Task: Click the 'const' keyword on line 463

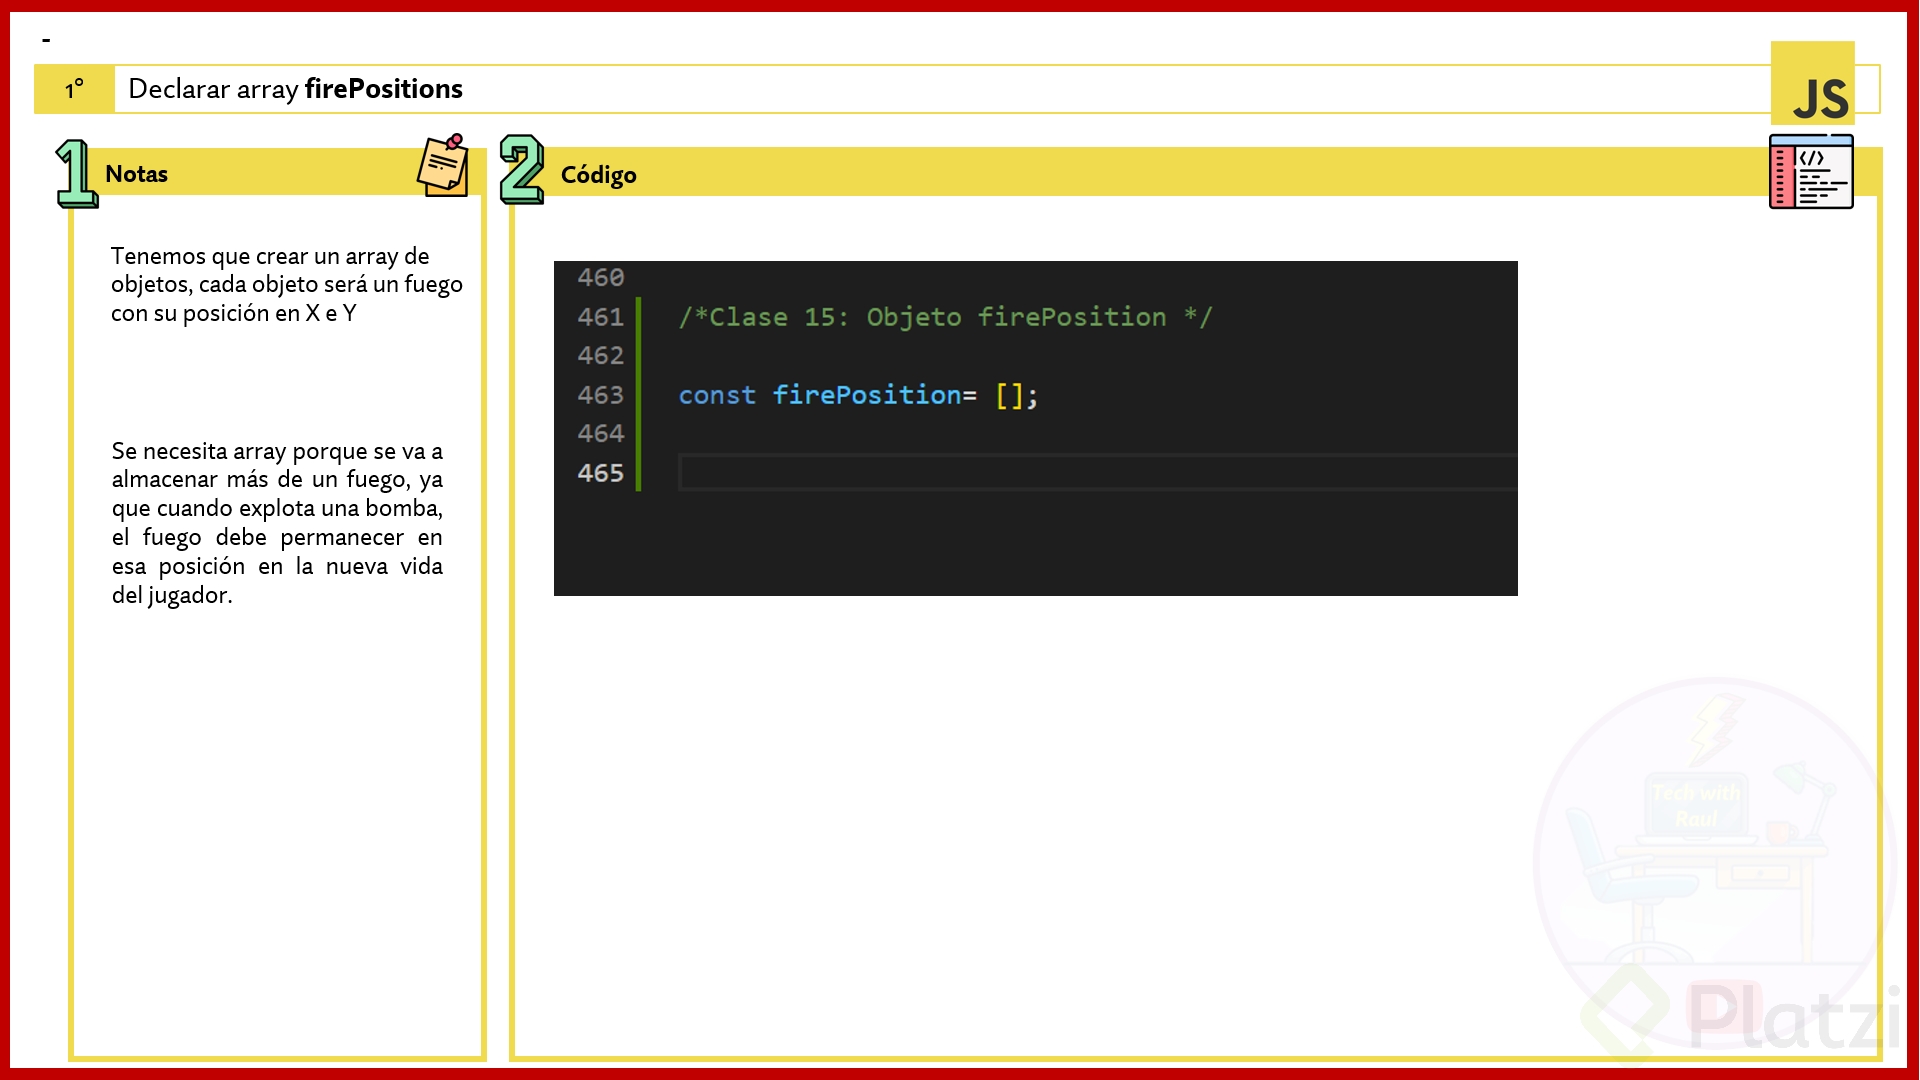Action: (717, 395)
